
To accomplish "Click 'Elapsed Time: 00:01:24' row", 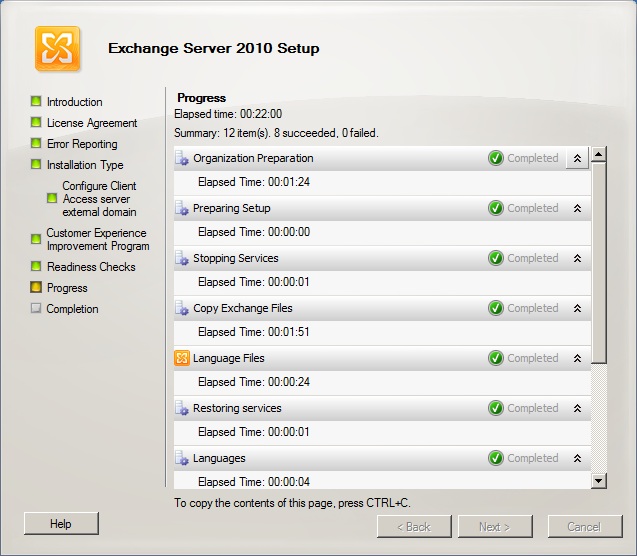I will click(x=382, y=182).
